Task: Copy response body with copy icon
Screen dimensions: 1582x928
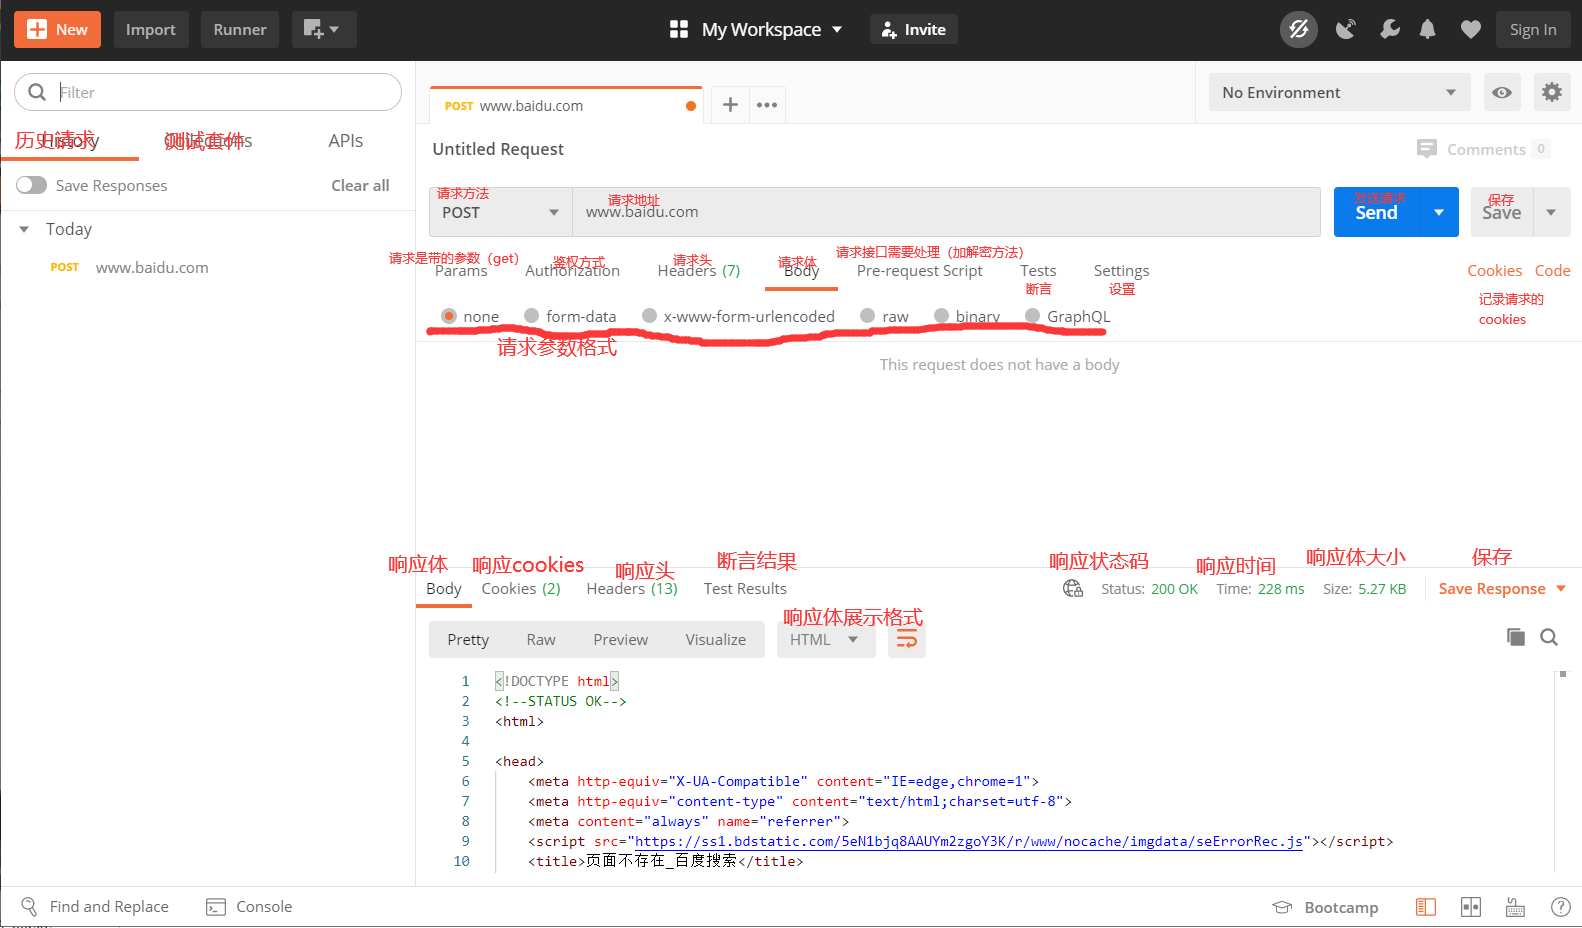Action: [x=1516, y=637]
